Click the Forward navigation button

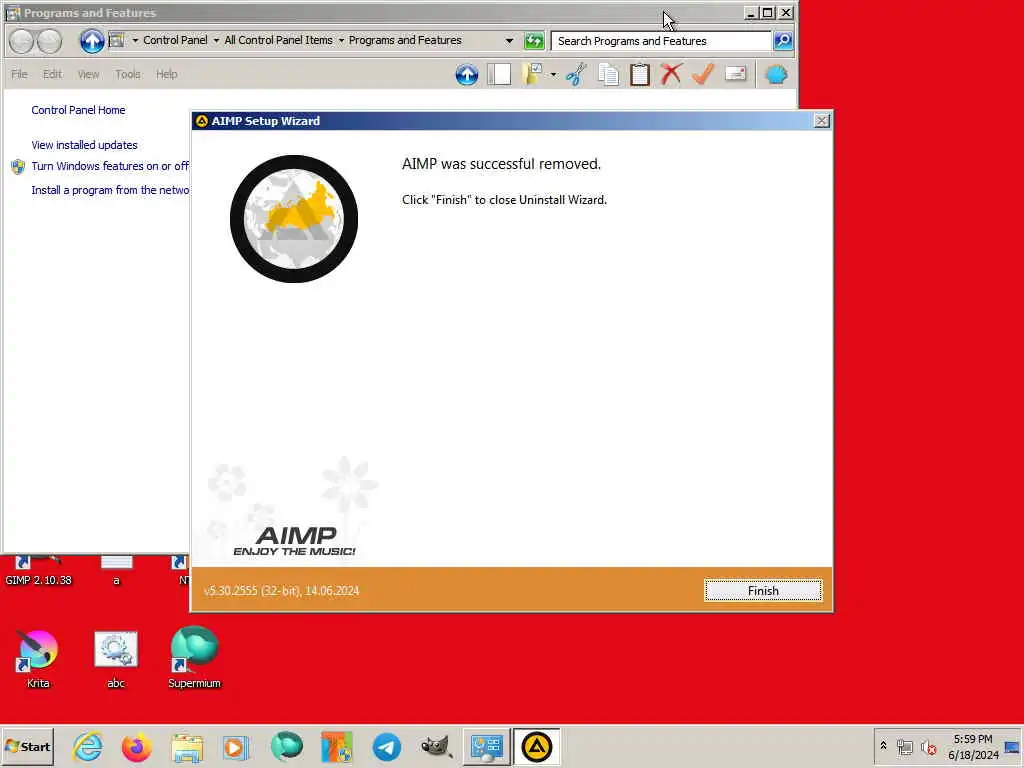point(49,41)
